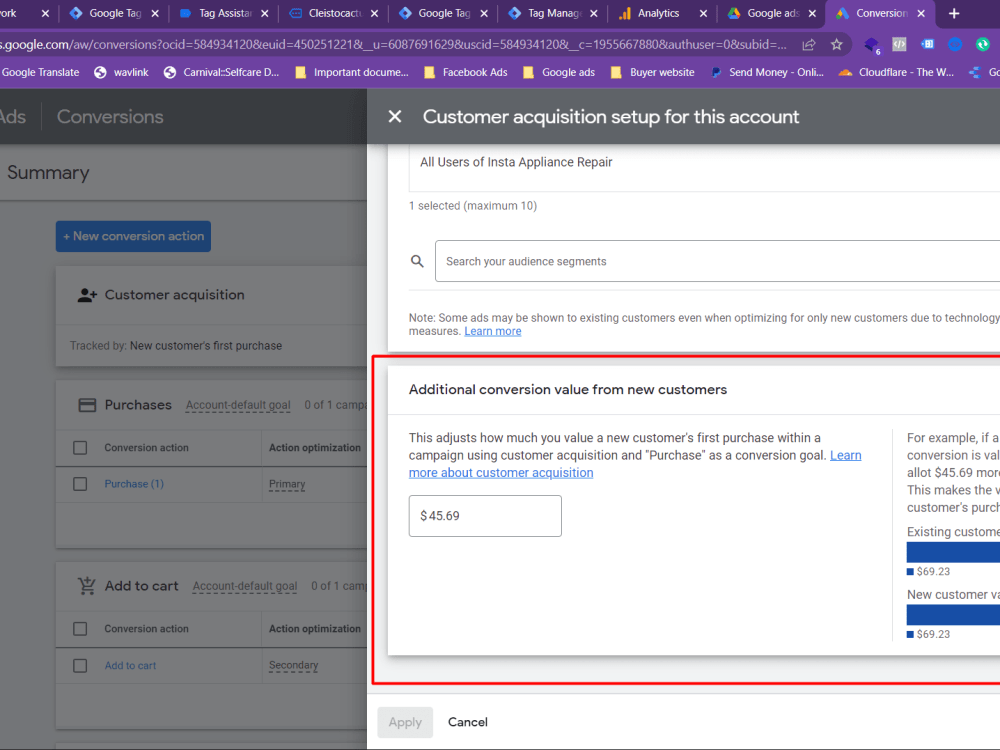
Task: Click the blue square extension icon
Action: [x=927, y=44]
